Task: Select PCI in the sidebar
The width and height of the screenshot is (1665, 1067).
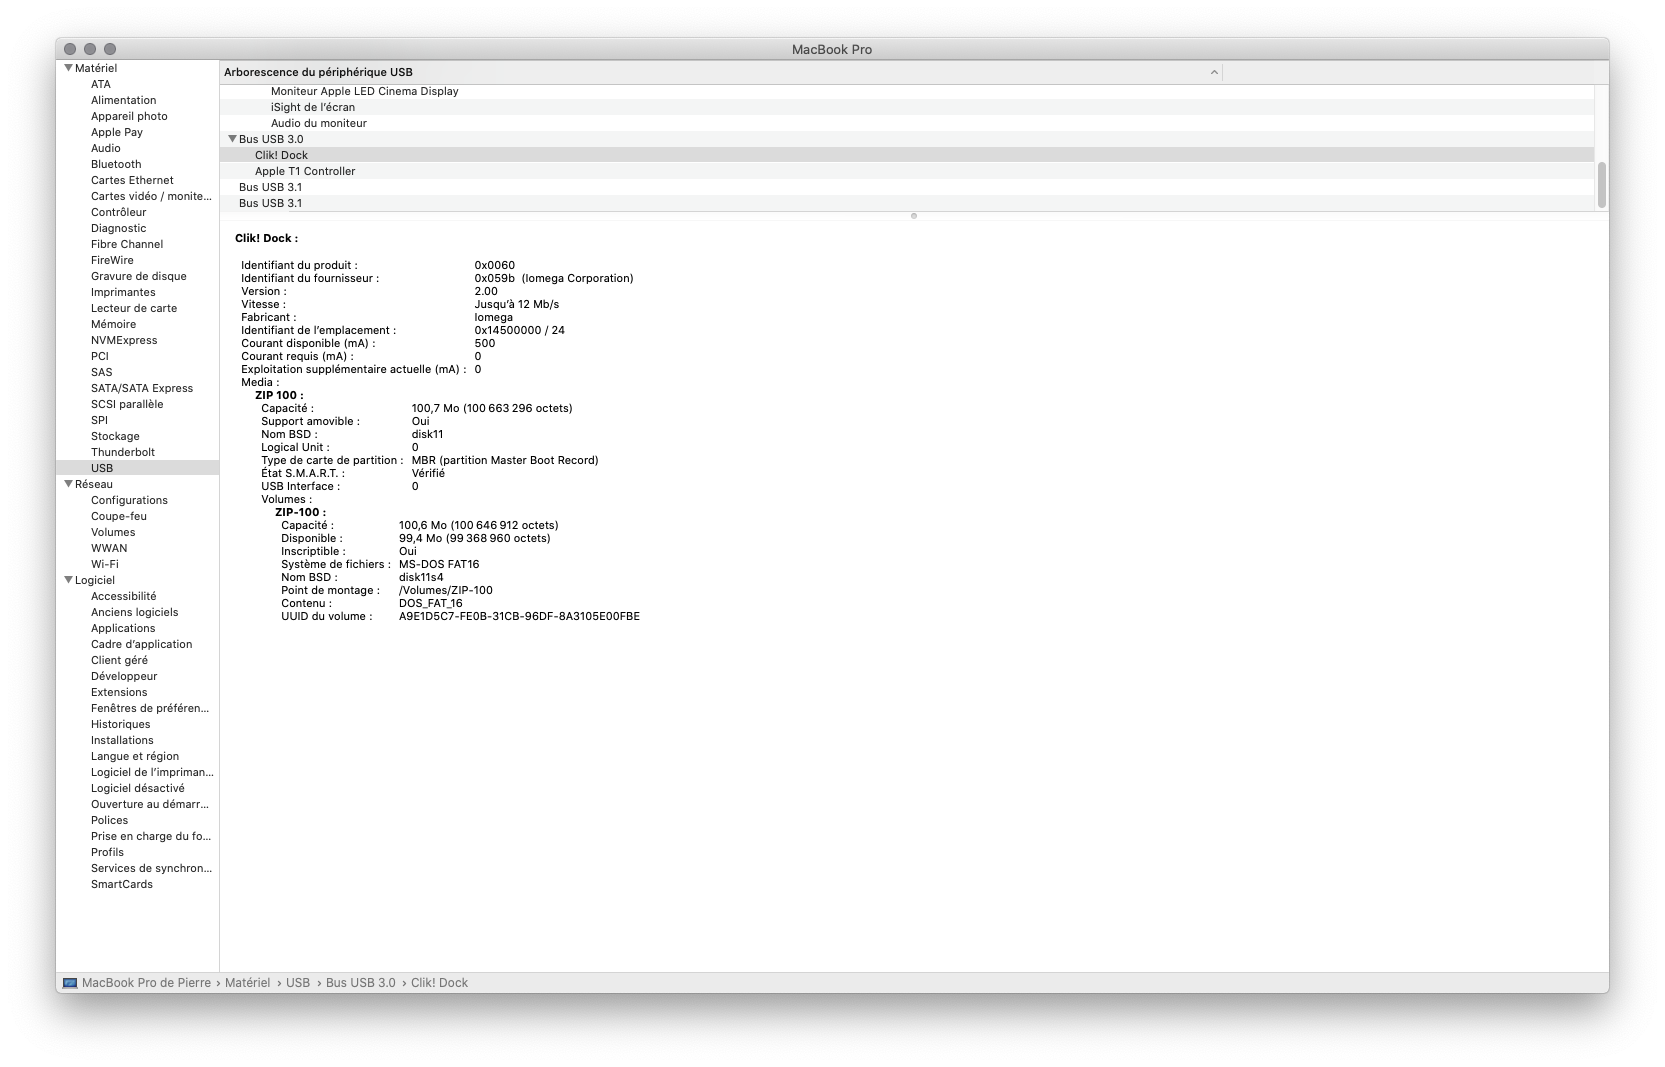Action: (100, 356)
